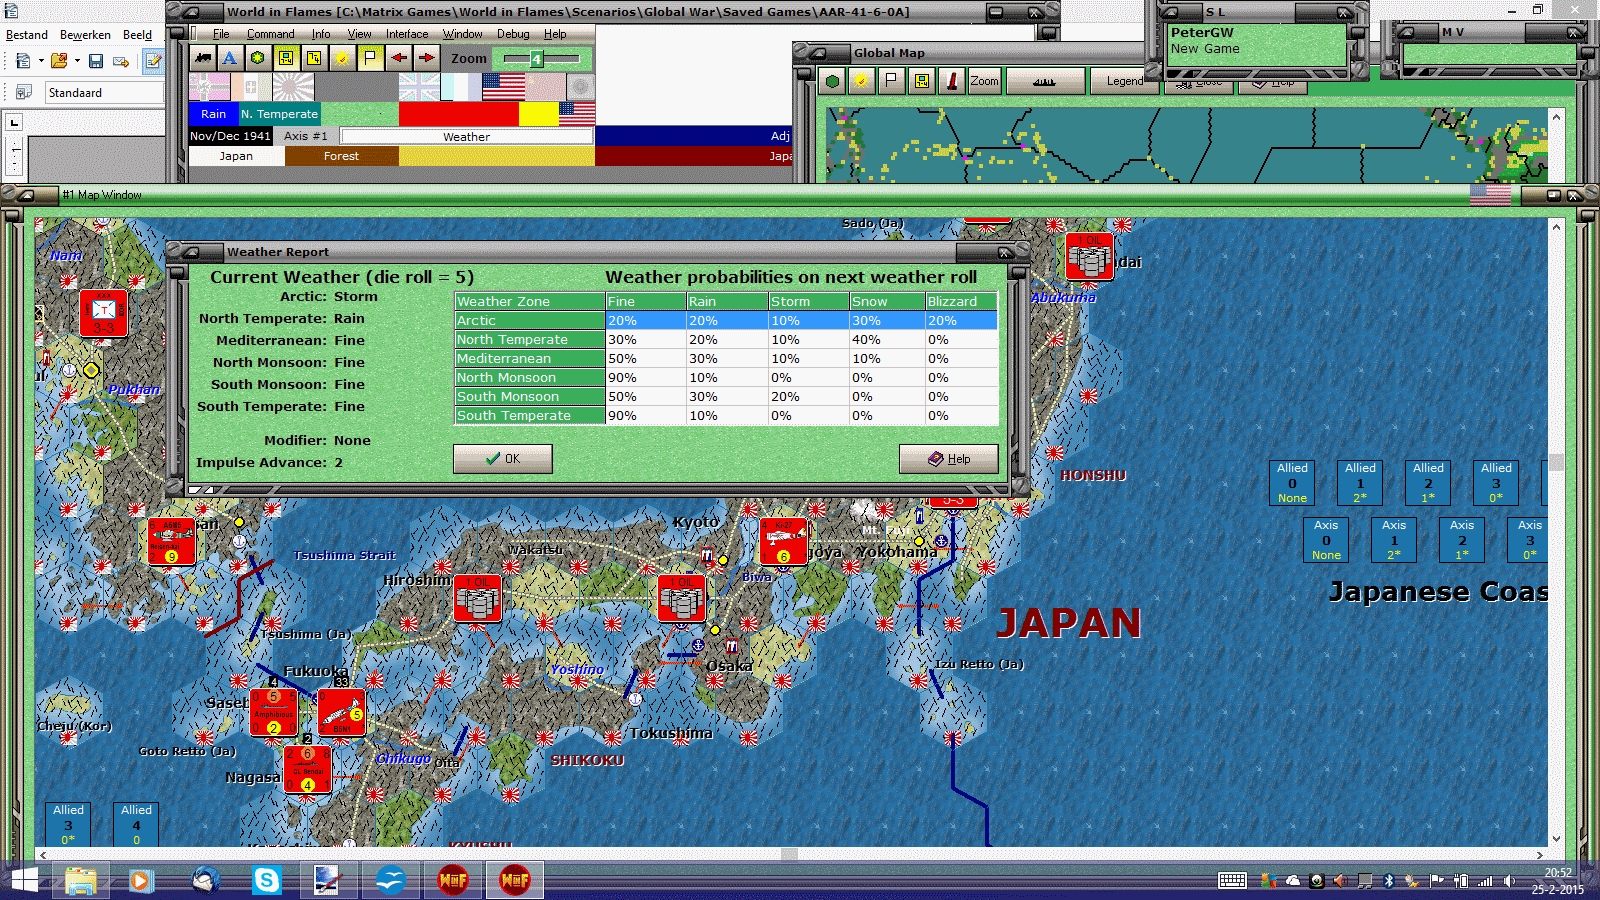Toggle the green hexagon icon in main toolbar
Screen dimensions: 1600x900
click(x=257, y=58)
